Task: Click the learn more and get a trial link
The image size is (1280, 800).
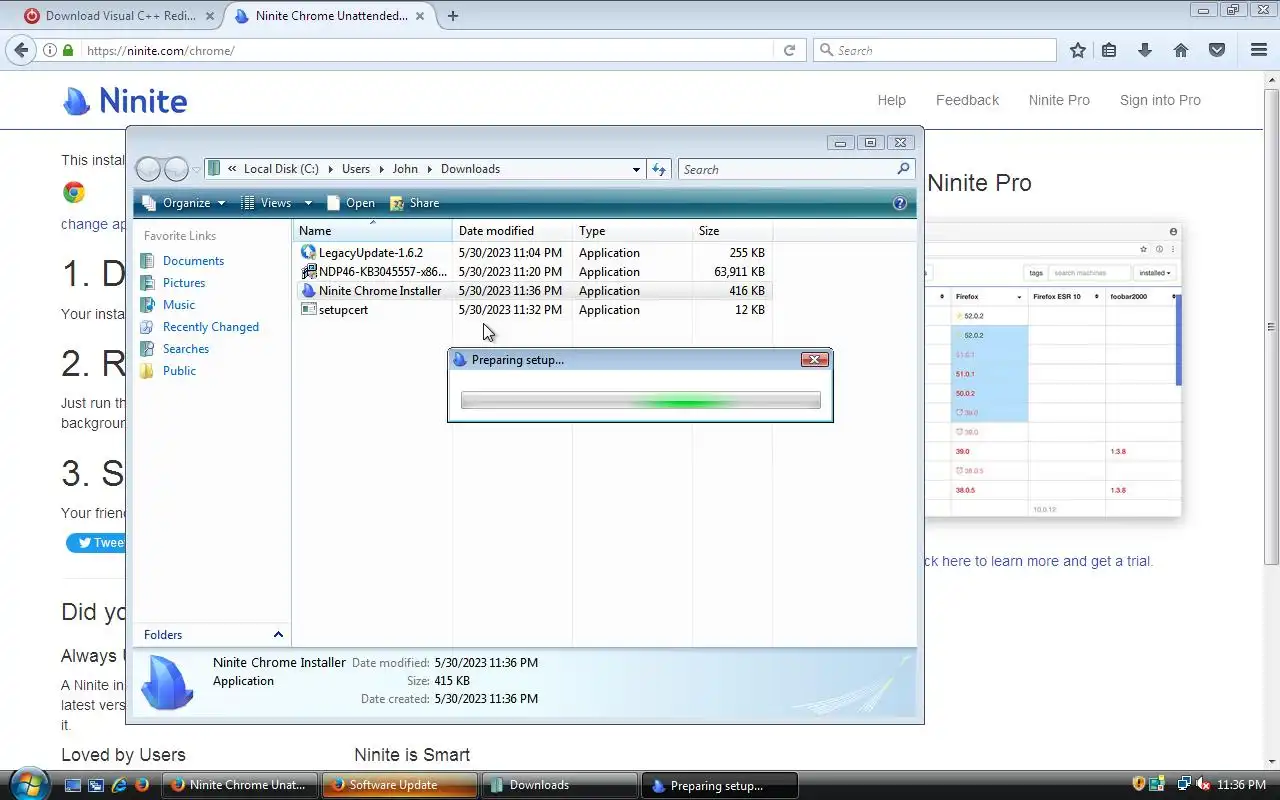Action: pos(1038,561)
